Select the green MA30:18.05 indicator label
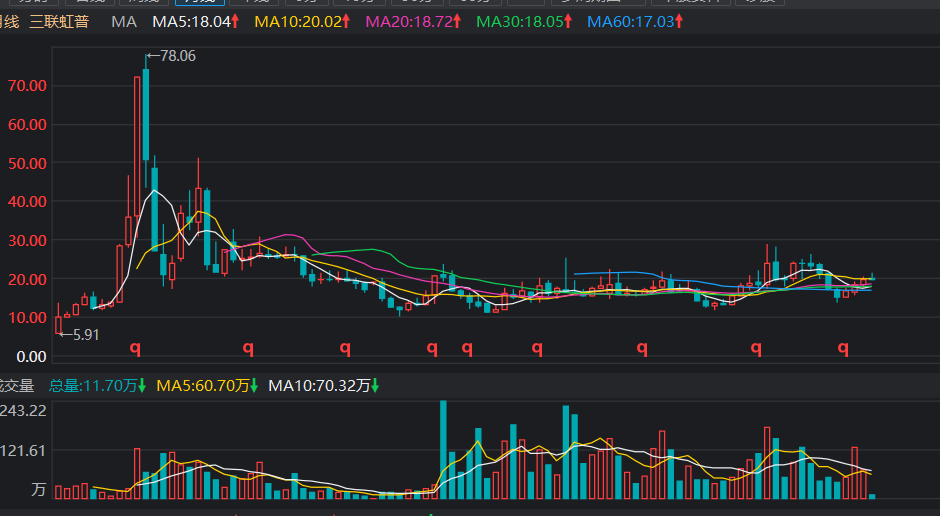Image resolution: width=940 pixels, height=516 pixels. tap(523, 21)
